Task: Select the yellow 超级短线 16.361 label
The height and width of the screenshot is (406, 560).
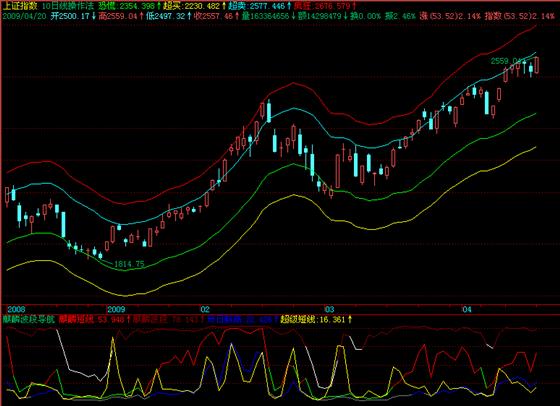Action: point(313,319)
